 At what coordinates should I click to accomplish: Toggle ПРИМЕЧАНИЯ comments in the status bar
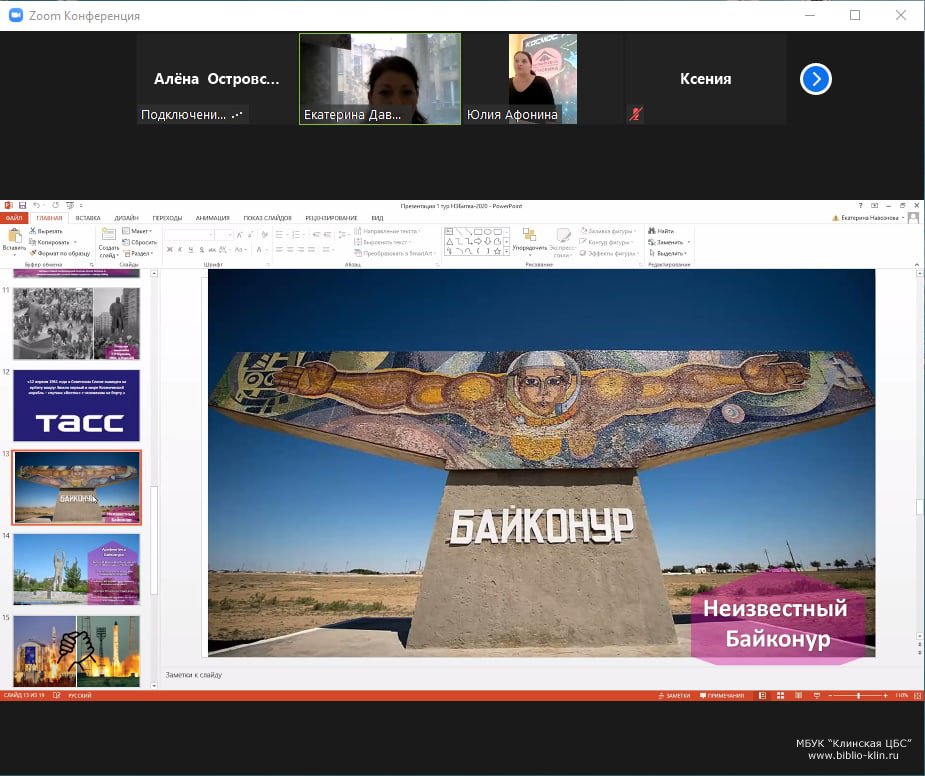click(721, 696)
